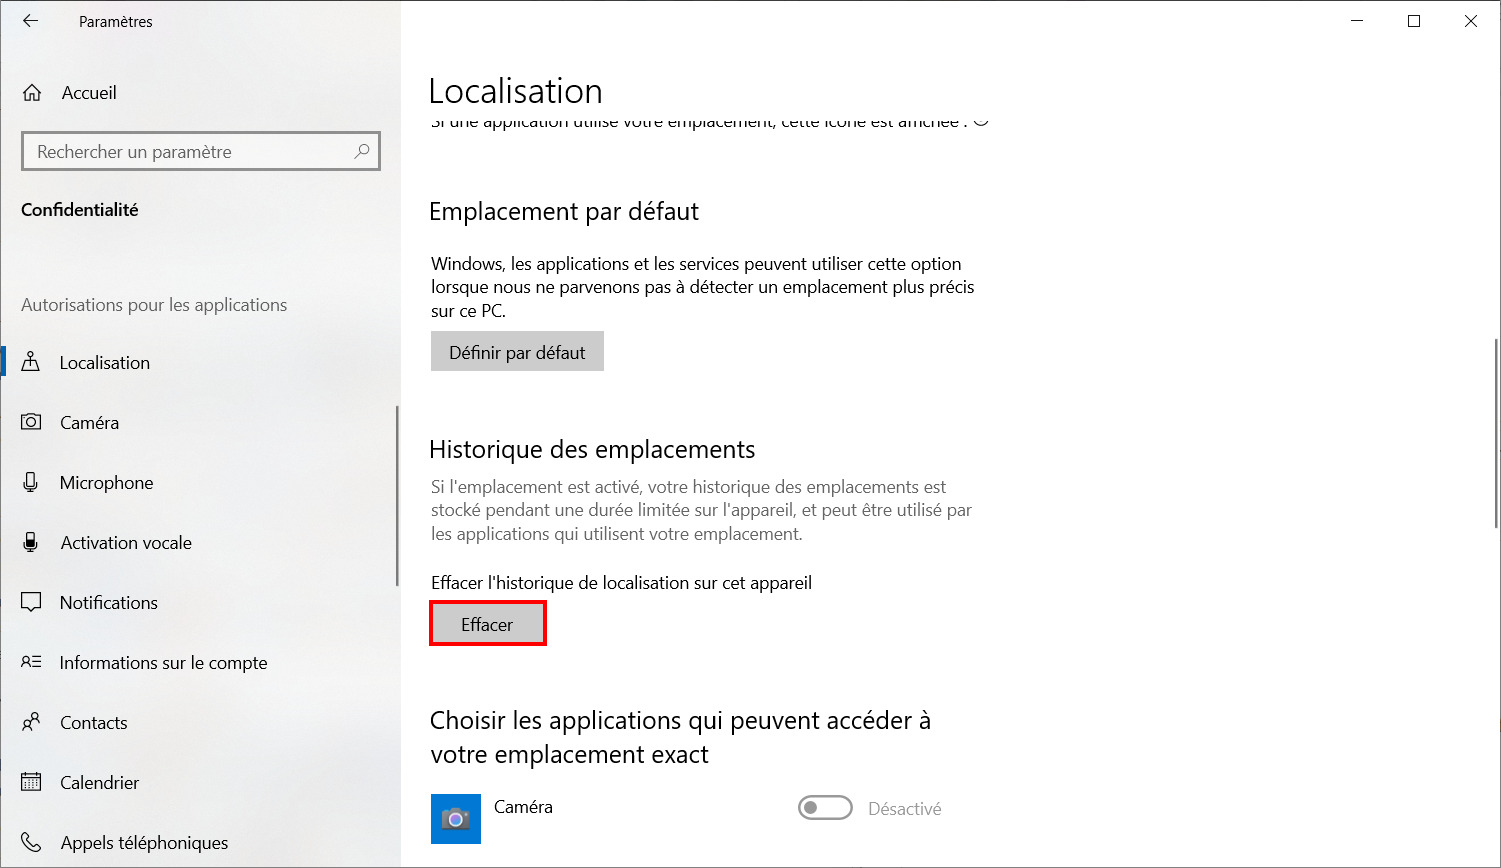Click the Caméra app icon in the apps list
Screen dimensions: 1501x868
(455, 819)
